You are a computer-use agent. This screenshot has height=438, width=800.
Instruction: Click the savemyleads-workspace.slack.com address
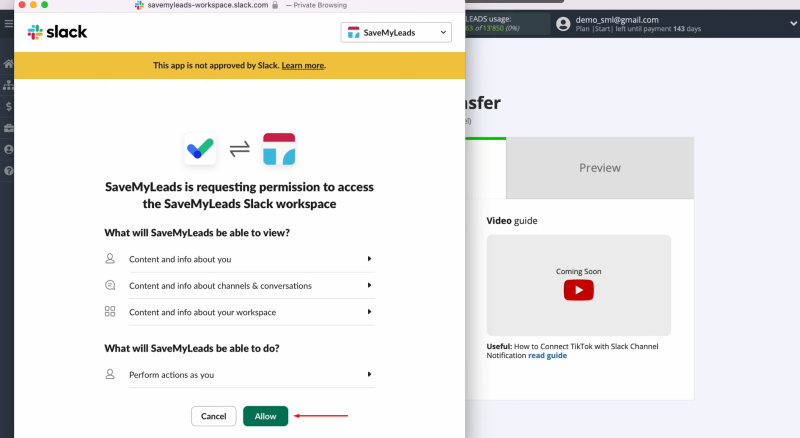click(x=208, y=5)
